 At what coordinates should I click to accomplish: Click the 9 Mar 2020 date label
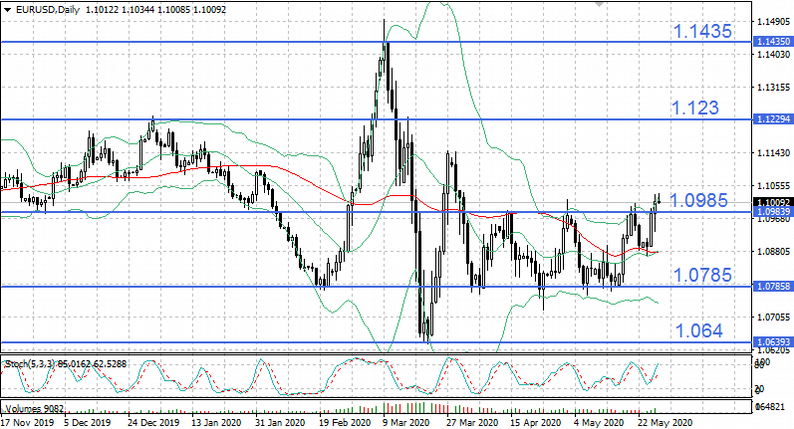click(406, 422)
